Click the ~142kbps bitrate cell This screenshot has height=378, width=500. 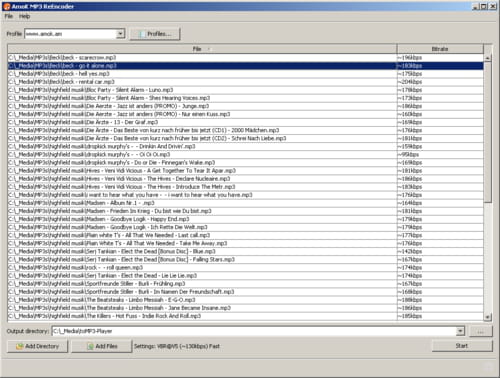440,252
